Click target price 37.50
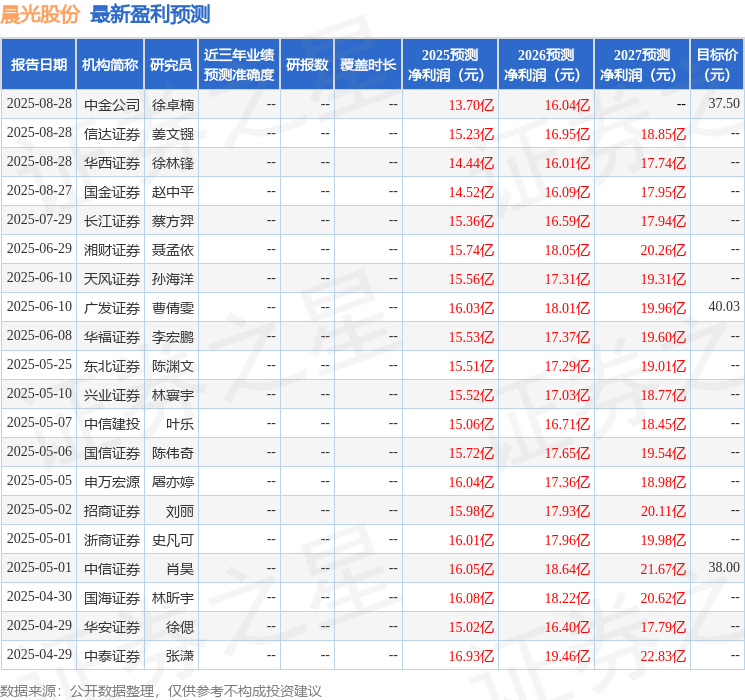This screenshot has height=700, width=745. click(x=724, y=104)
